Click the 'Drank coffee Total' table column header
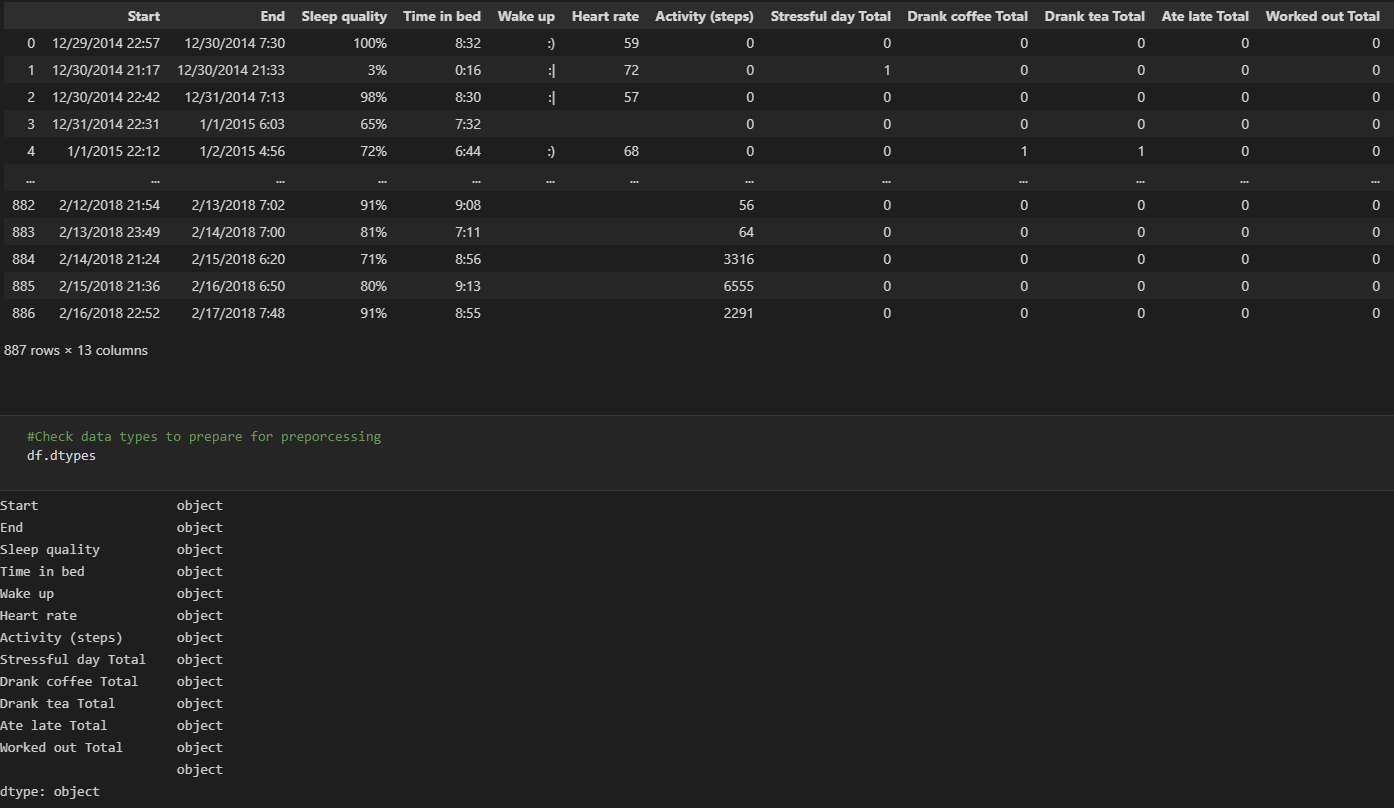Image resolution: width=1394 pixels, height=808 pixels. click(968, 16)
